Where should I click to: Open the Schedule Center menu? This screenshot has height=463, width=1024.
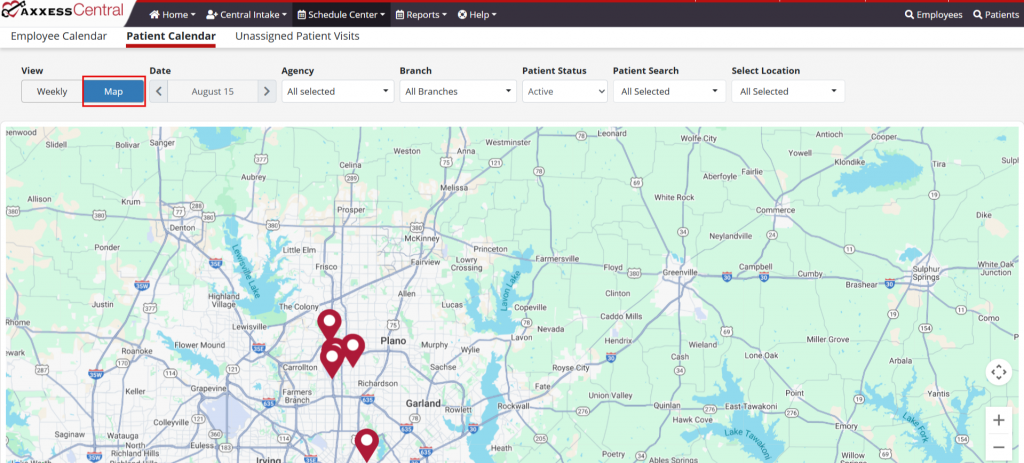[x=341, y=14]
